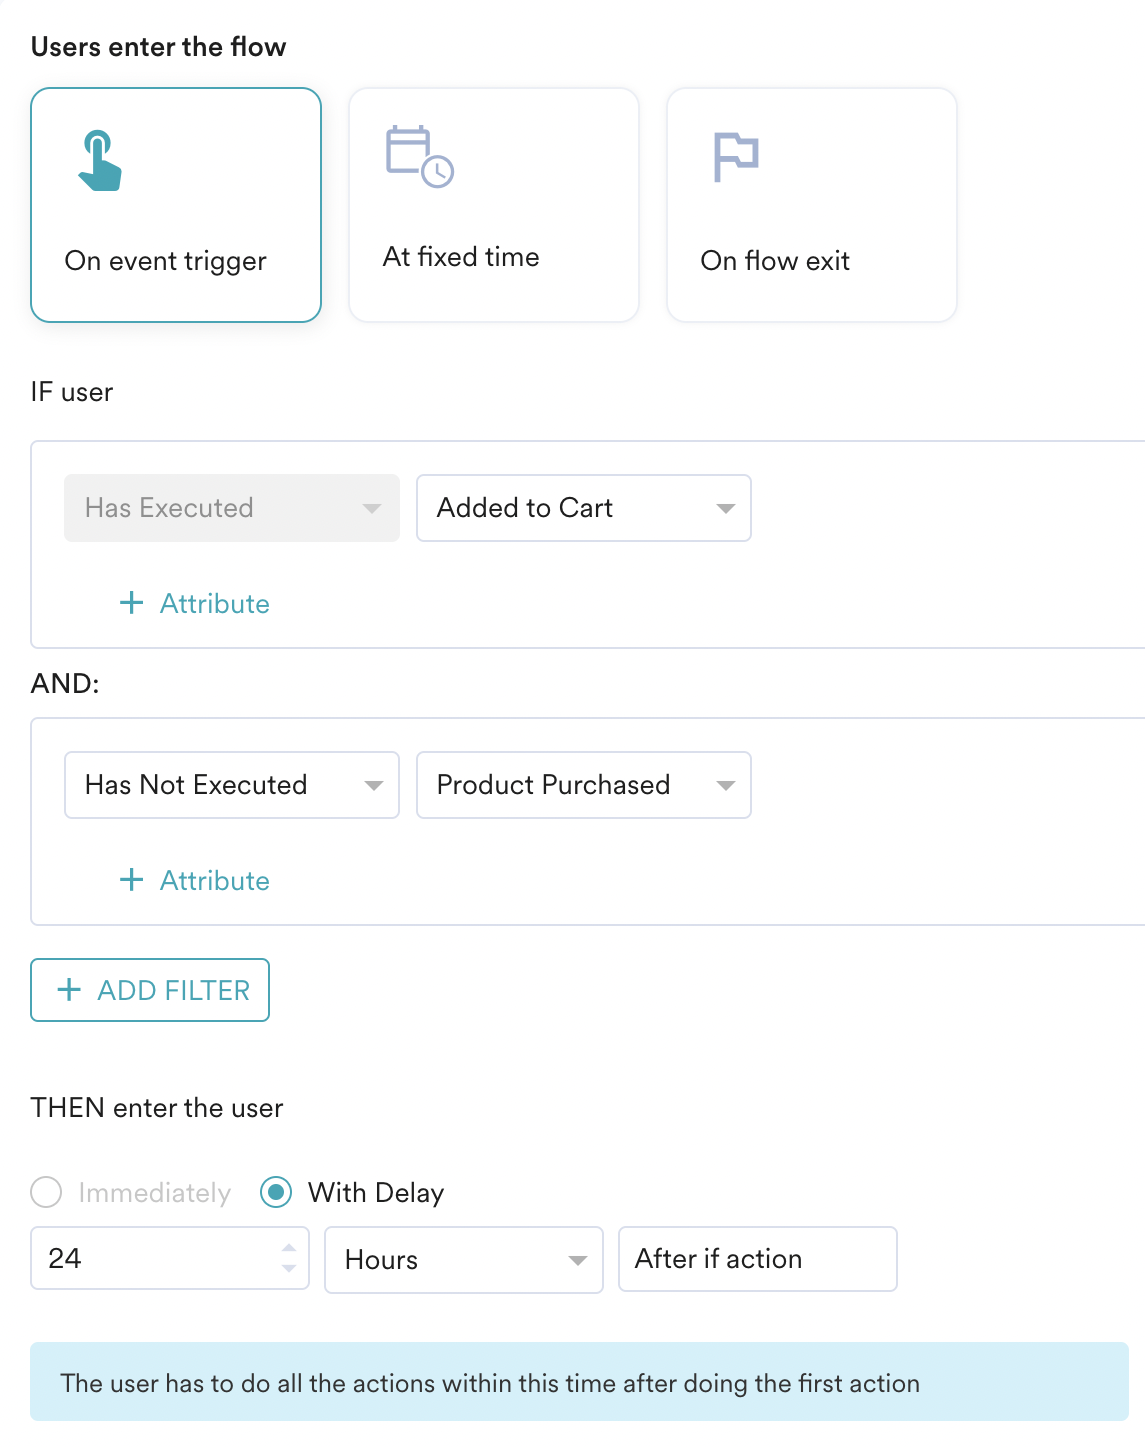This screenshot has width=1145, height=1447.
Task: Open the Added to Cart dropdown
Action: [583, 508]
